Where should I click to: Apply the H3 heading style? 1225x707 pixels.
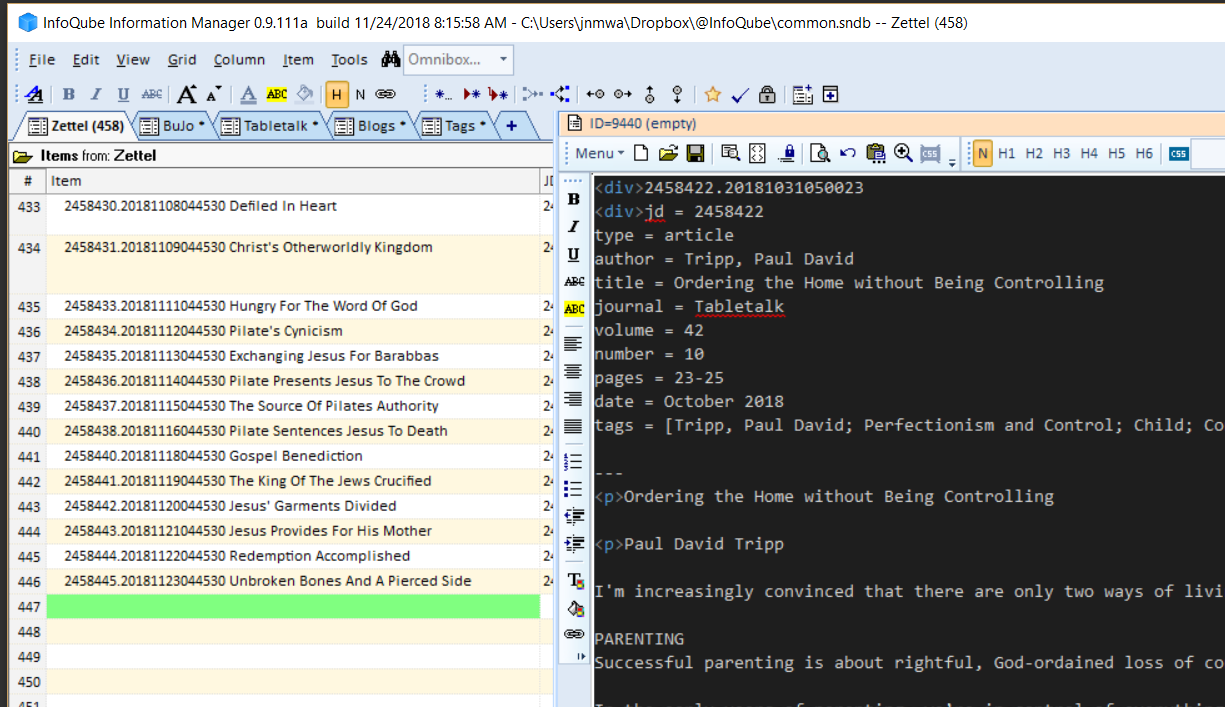(x=1062, y=153)
